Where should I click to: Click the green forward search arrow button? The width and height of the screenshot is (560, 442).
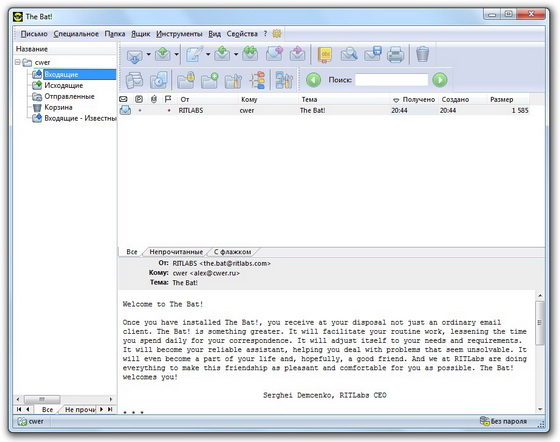pyautogui.click(x=440, y=80)
